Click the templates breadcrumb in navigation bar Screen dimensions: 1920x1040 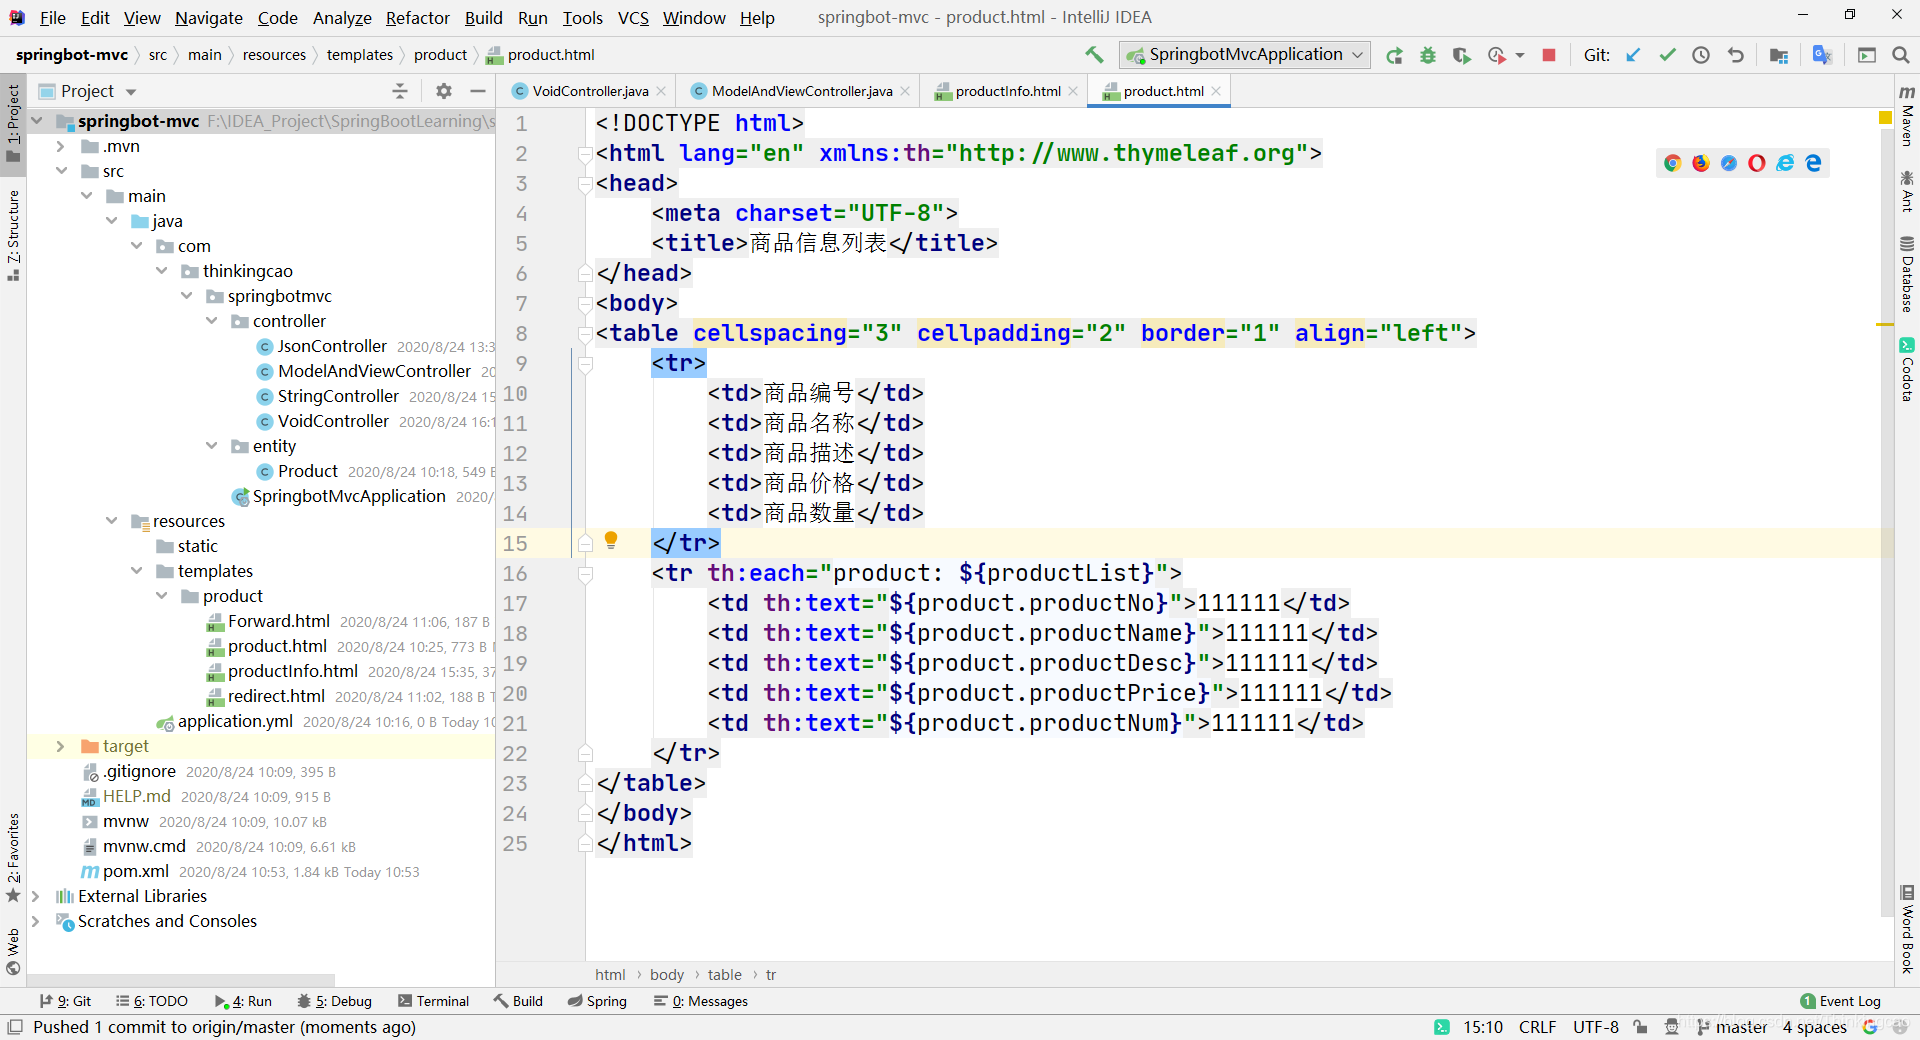tap(359, 55)
